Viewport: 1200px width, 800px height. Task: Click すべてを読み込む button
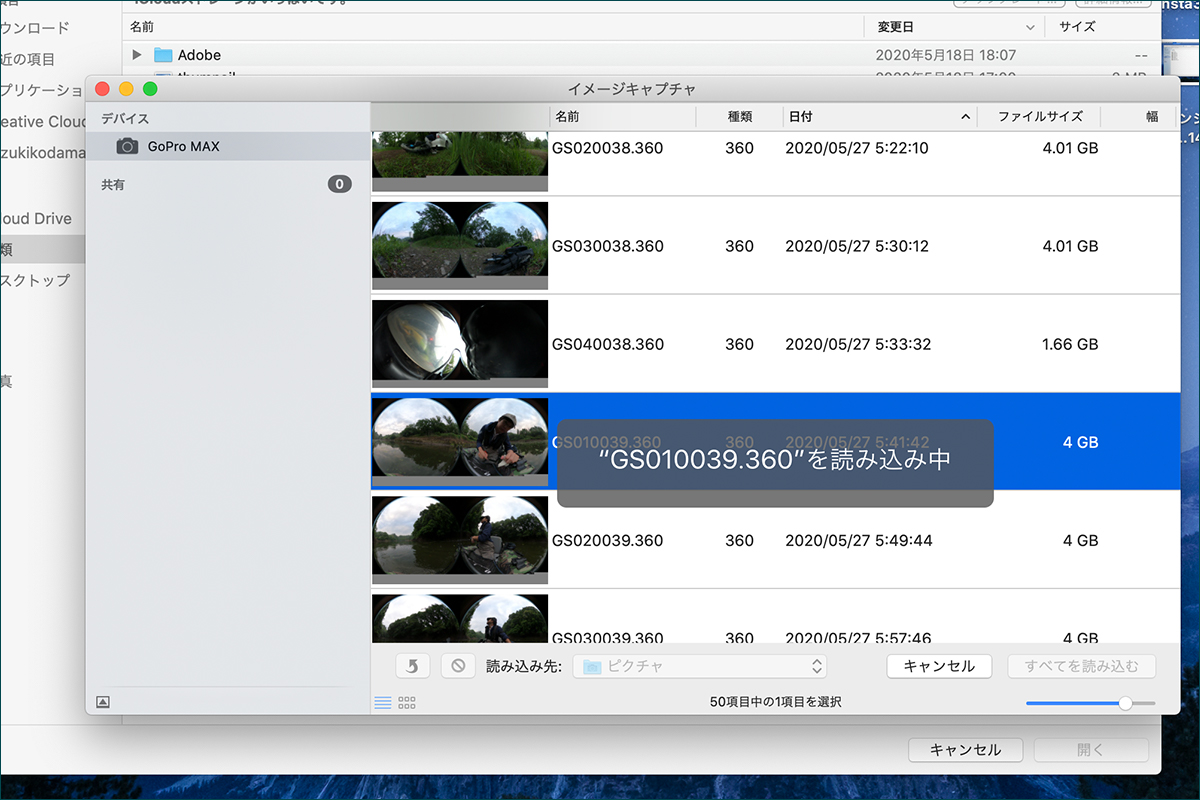(1081, 666)
